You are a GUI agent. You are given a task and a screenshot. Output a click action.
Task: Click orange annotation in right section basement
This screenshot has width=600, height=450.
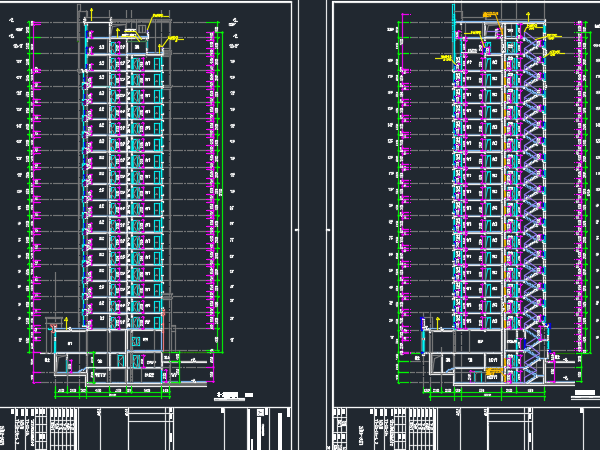(x=494, y=371)
